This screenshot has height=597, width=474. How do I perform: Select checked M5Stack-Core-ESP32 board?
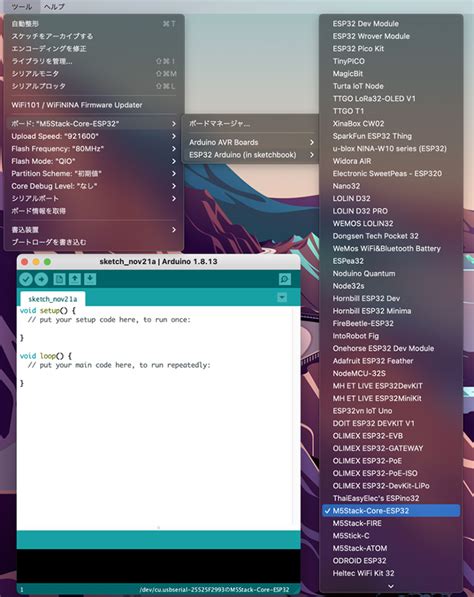click(x=391, y=511)
